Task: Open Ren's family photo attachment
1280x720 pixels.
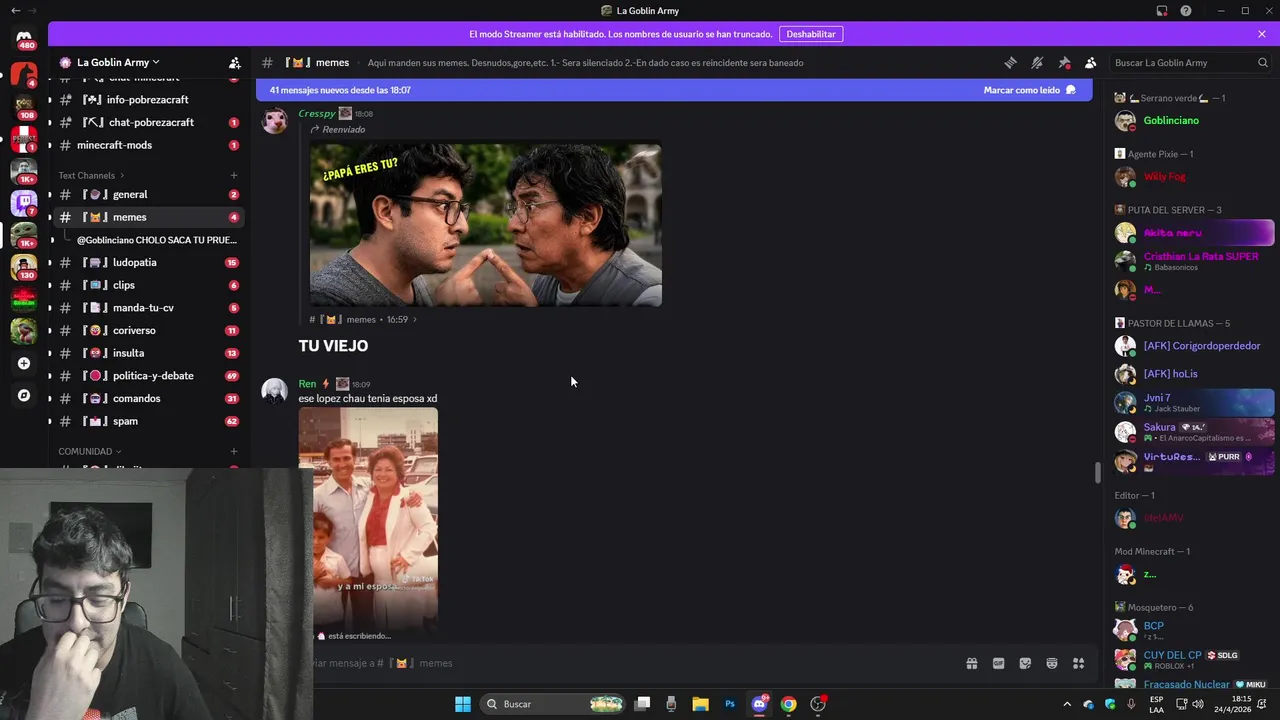Action: 368,518
